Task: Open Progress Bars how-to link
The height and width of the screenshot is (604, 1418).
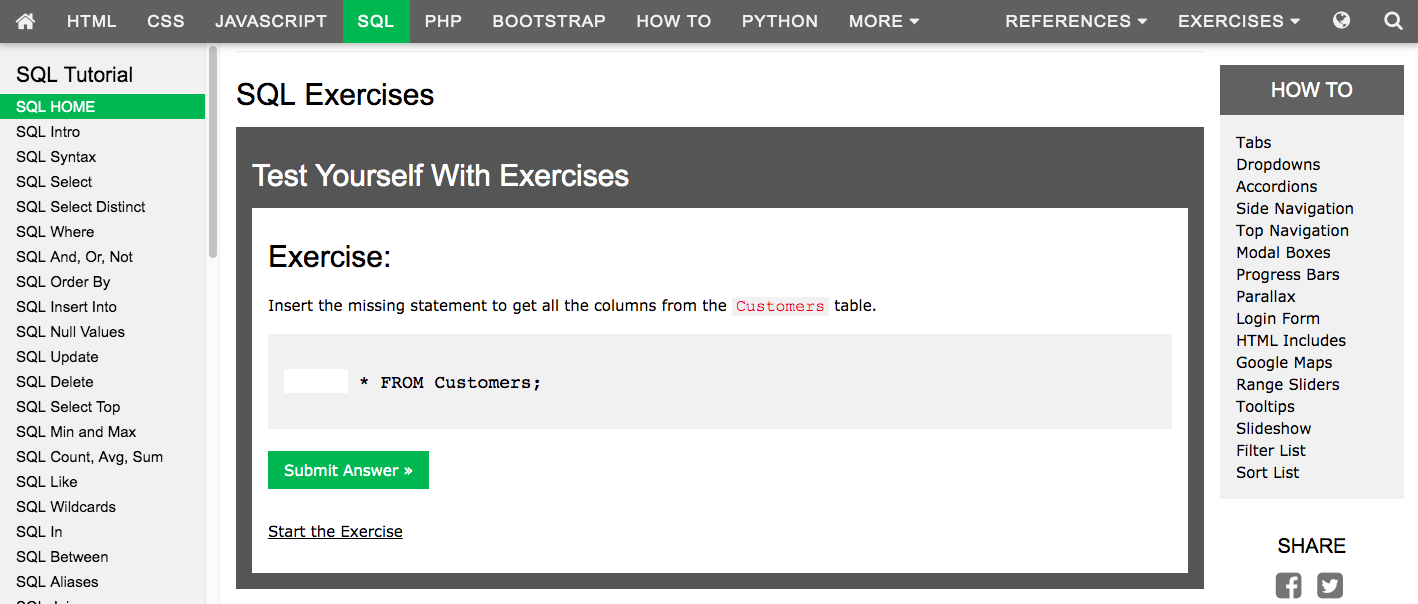Action: [x=1287, y=274]
